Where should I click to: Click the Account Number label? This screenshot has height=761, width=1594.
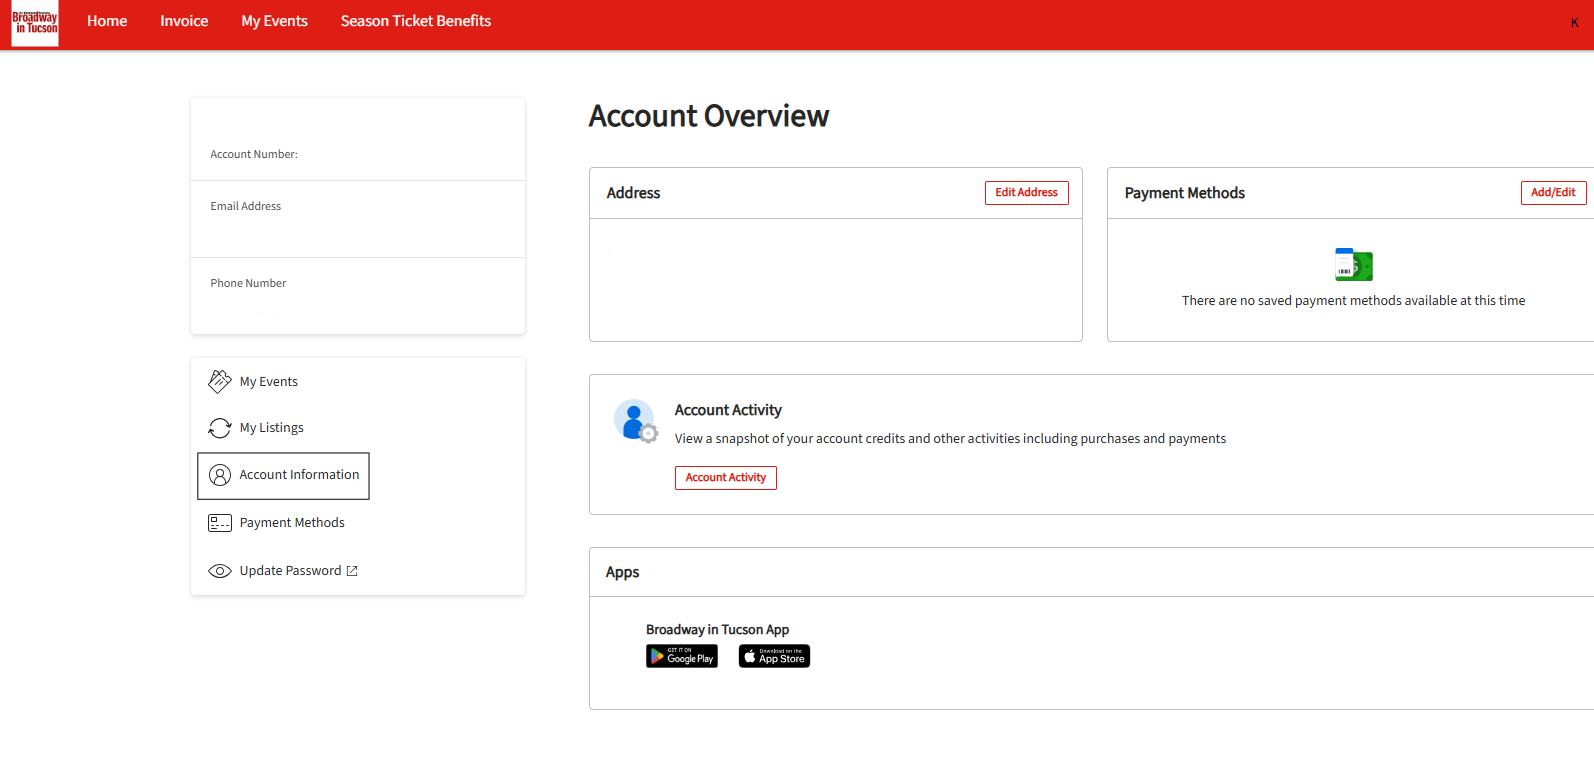[254, 154]
